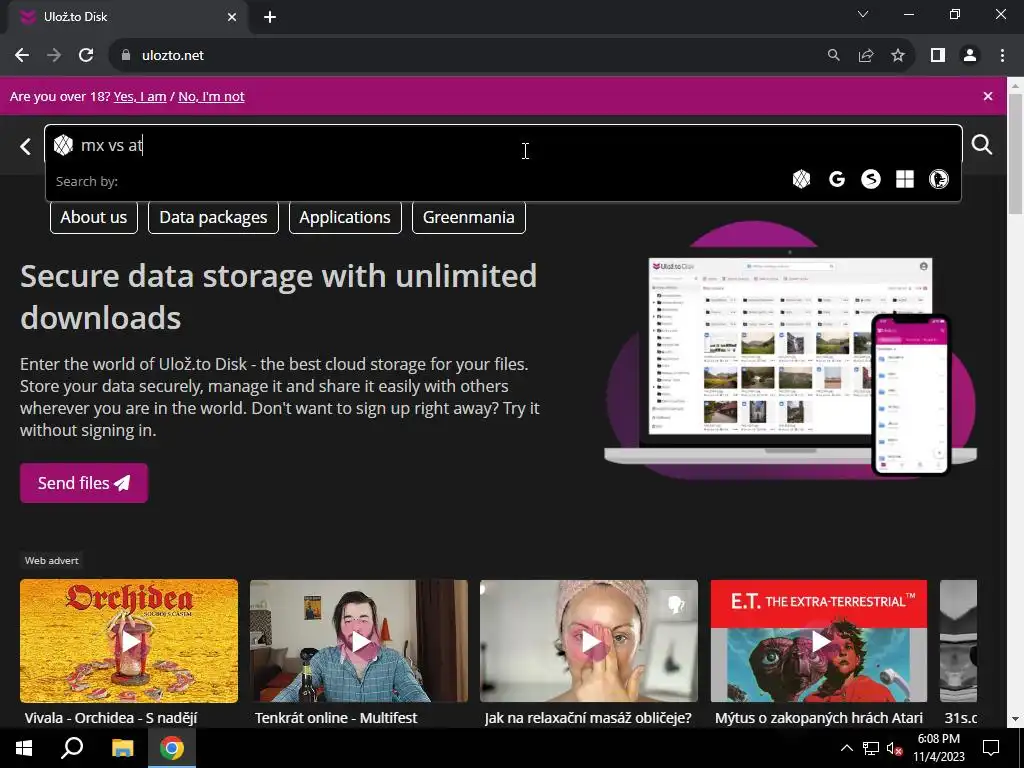
Task: Choose Google in the Search by row
Action: (837, 179)
